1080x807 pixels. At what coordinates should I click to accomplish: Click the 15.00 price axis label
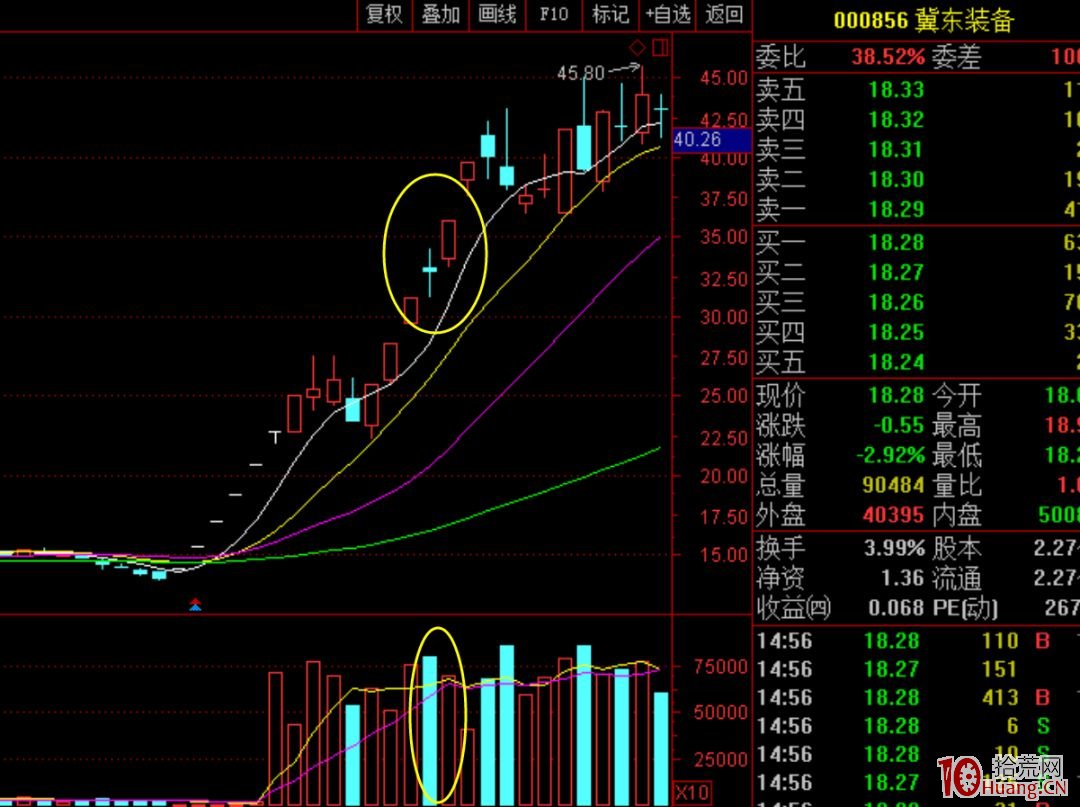click(724, 555)
